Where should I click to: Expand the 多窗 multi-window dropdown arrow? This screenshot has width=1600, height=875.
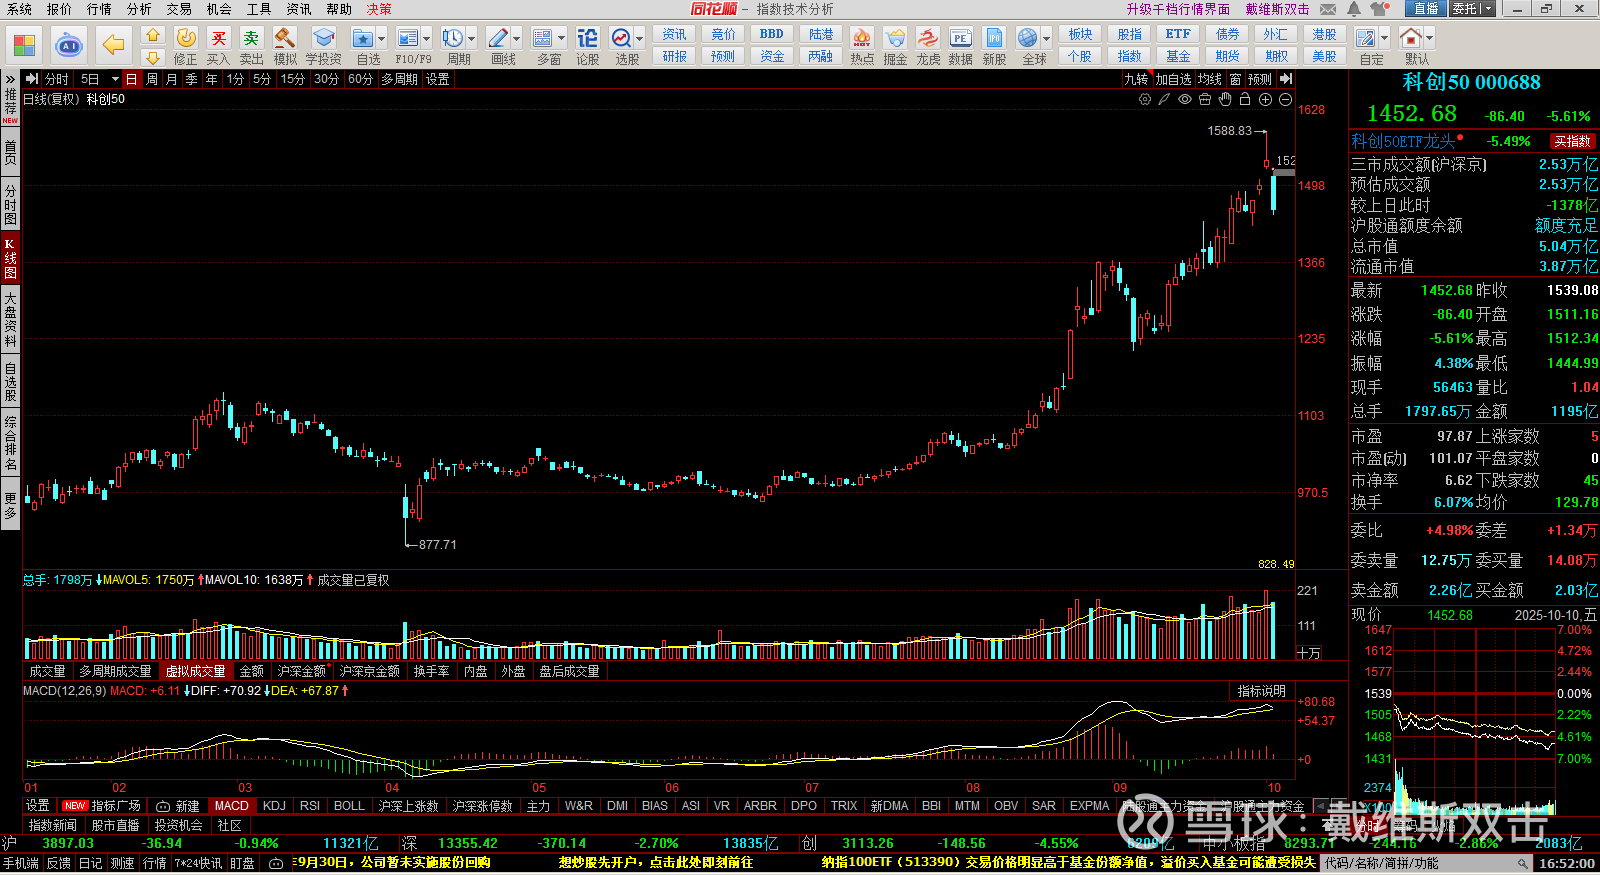[562, 39]
